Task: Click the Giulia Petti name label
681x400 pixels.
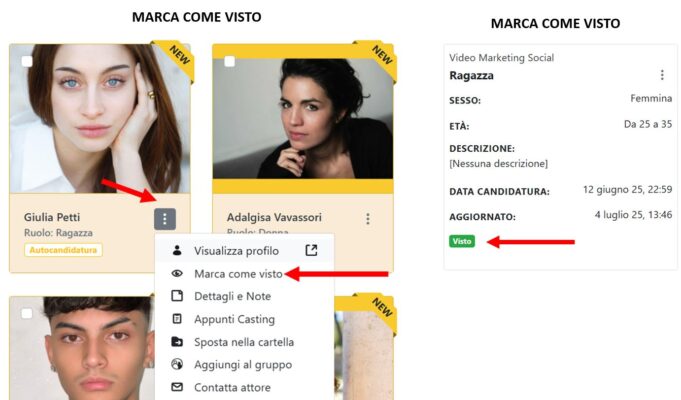Action: point(52,217)
